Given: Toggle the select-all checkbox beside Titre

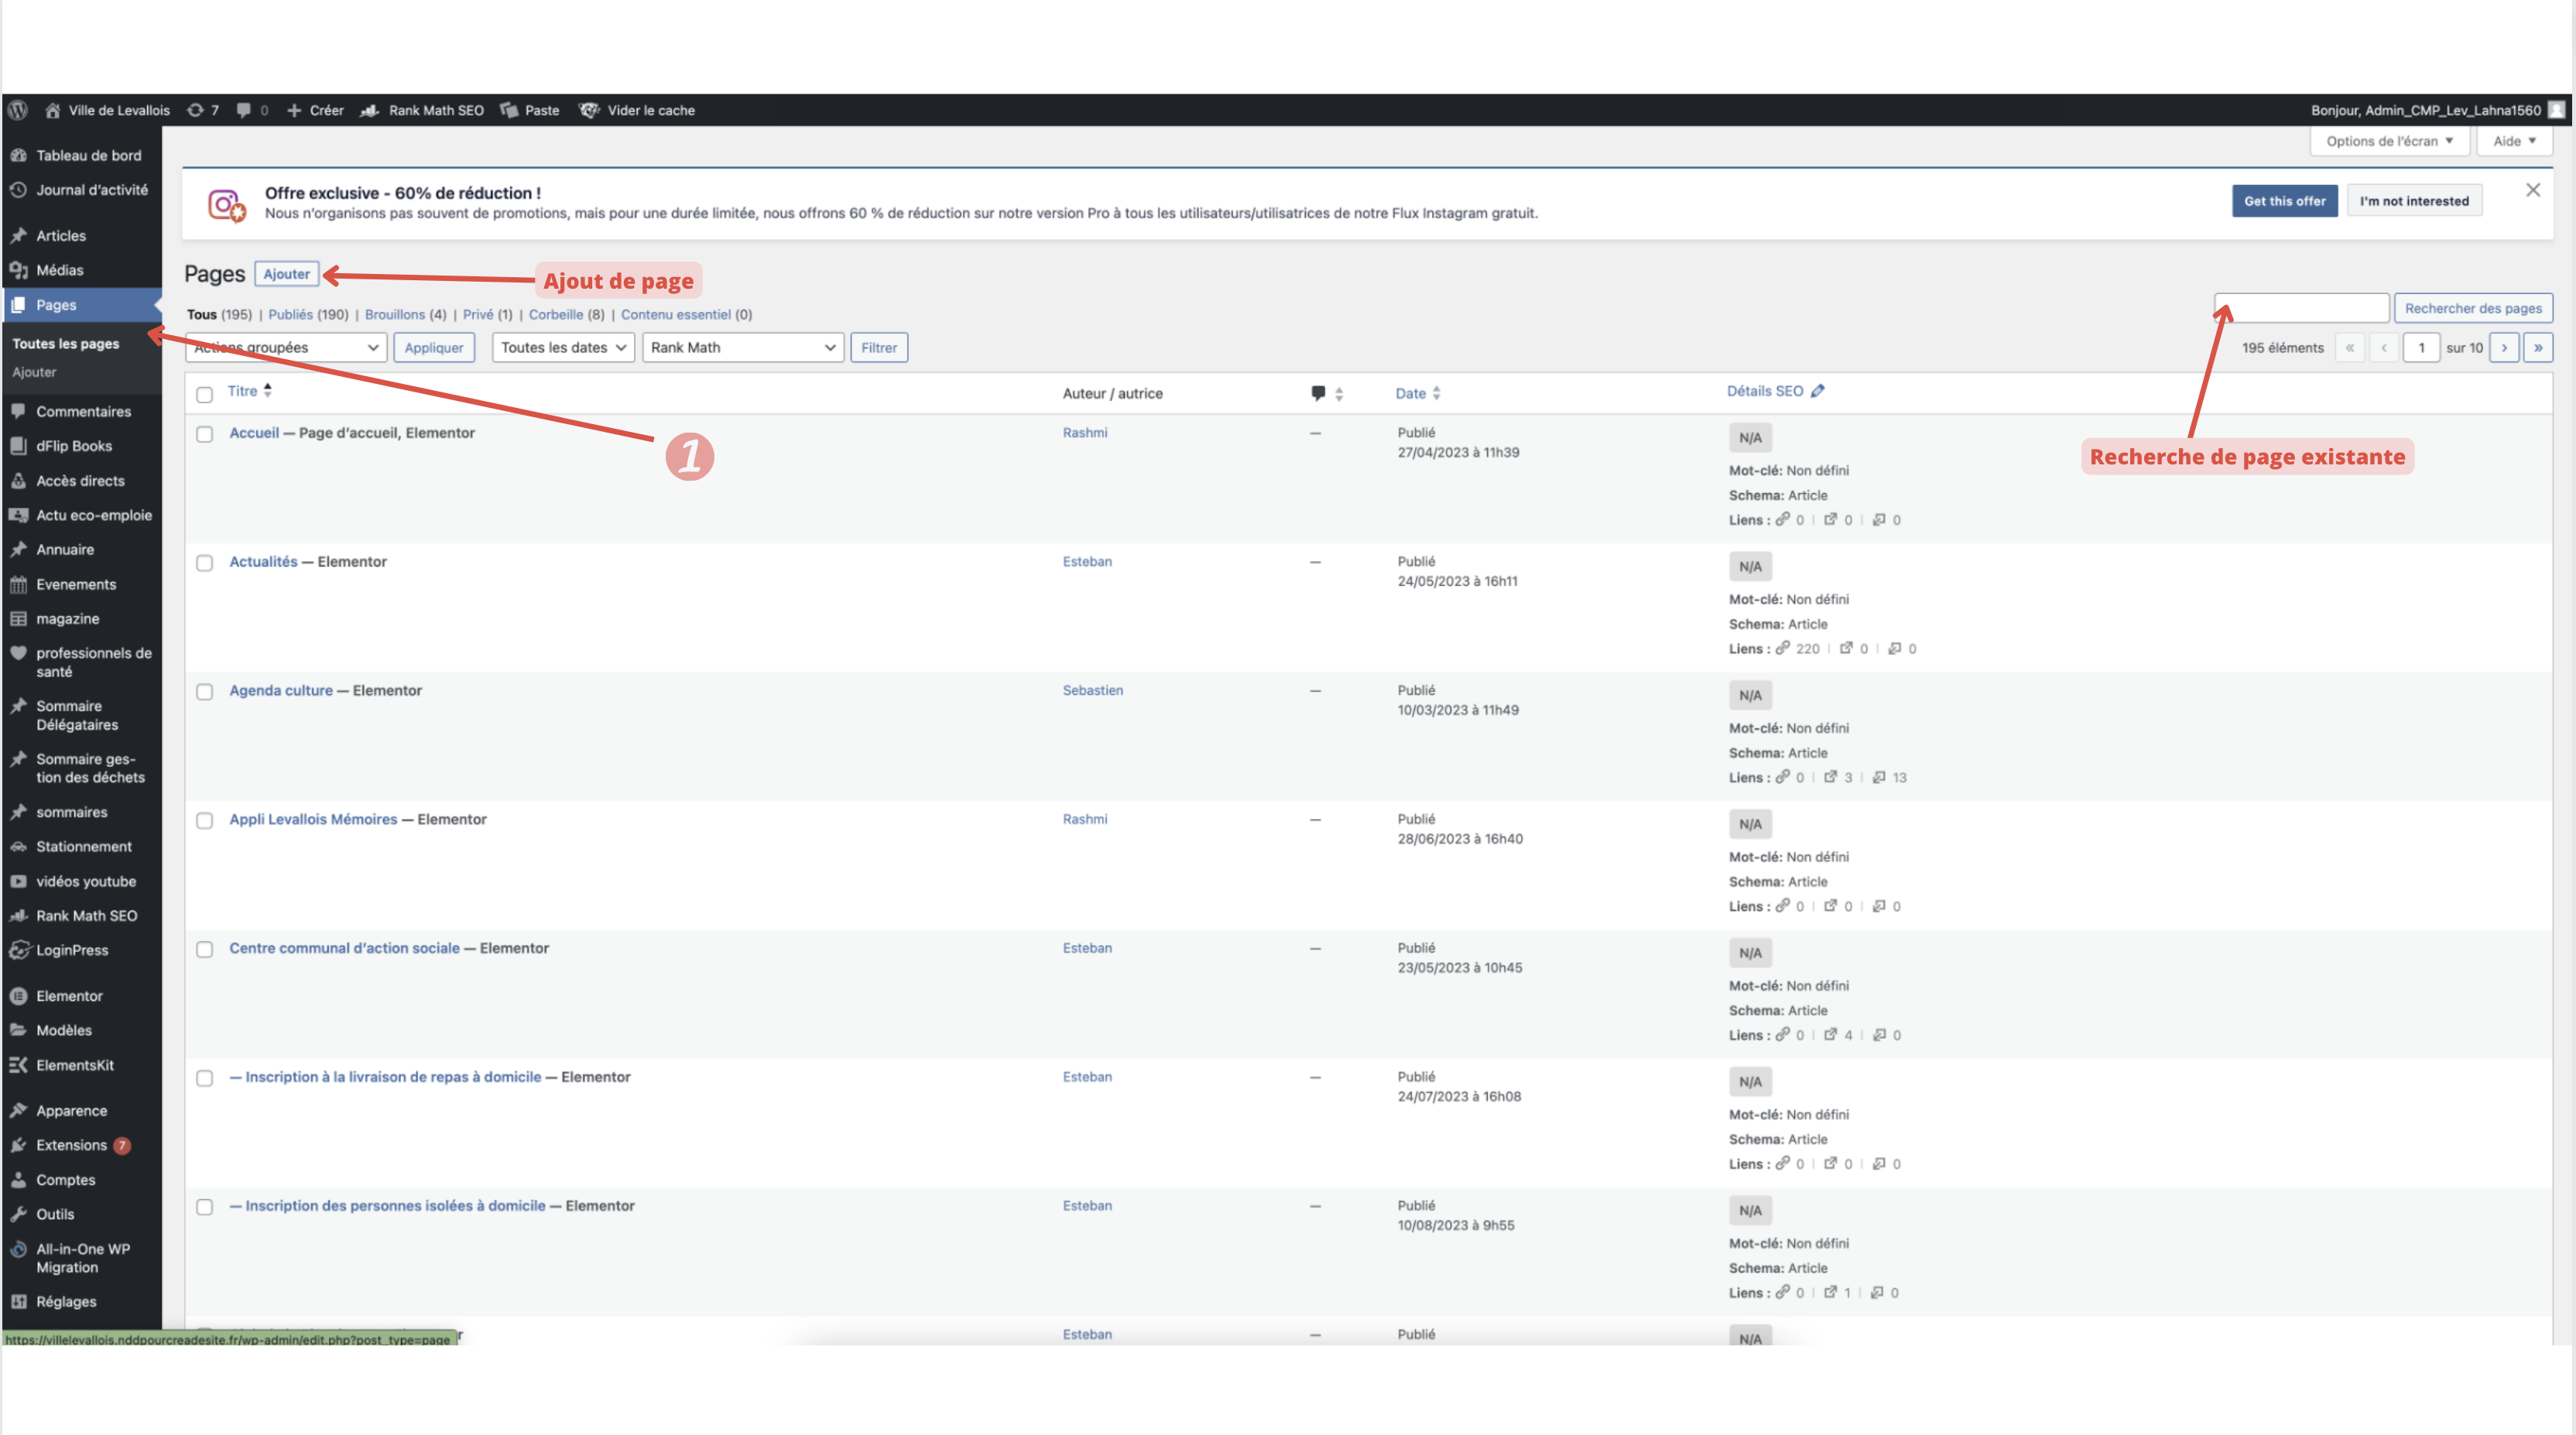Looking at the screenshot, I should 205,394.
